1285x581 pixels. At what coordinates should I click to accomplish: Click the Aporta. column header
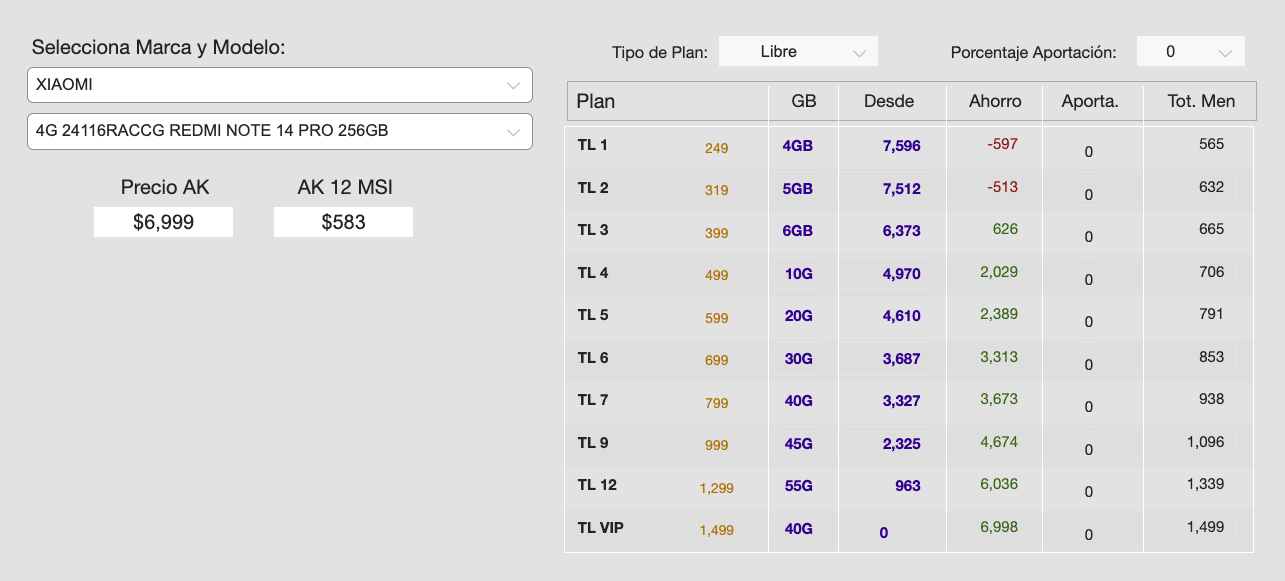1092,101
